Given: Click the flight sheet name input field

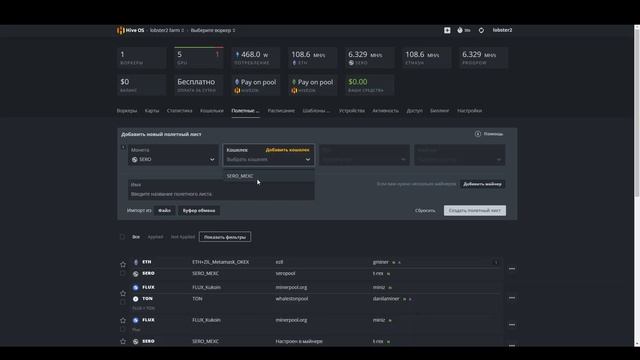Looking at the screenshot, I should [x=221, y=190].
